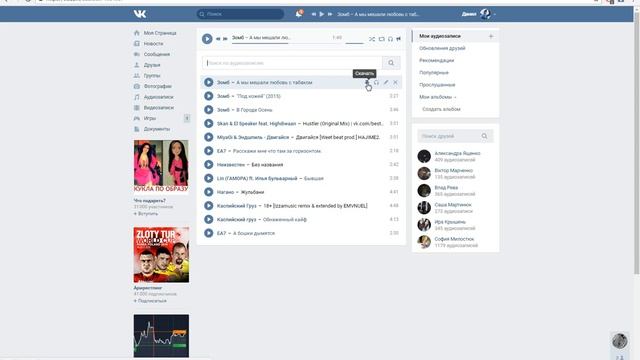Image resolution: width=640 pixels, height=360 pixels.
Task: Click the Игры notification counter badge
Action: click(187, 118)
